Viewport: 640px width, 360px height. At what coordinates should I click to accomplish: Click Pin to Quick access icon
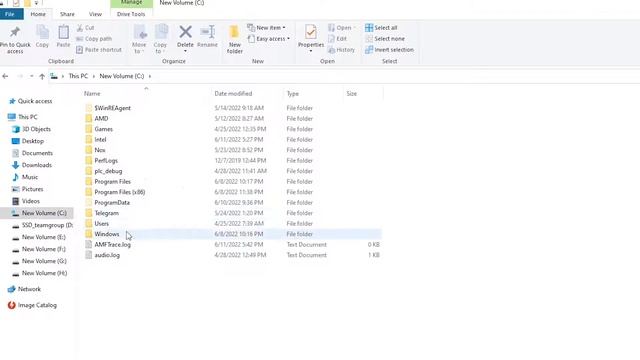click(15, 32)
